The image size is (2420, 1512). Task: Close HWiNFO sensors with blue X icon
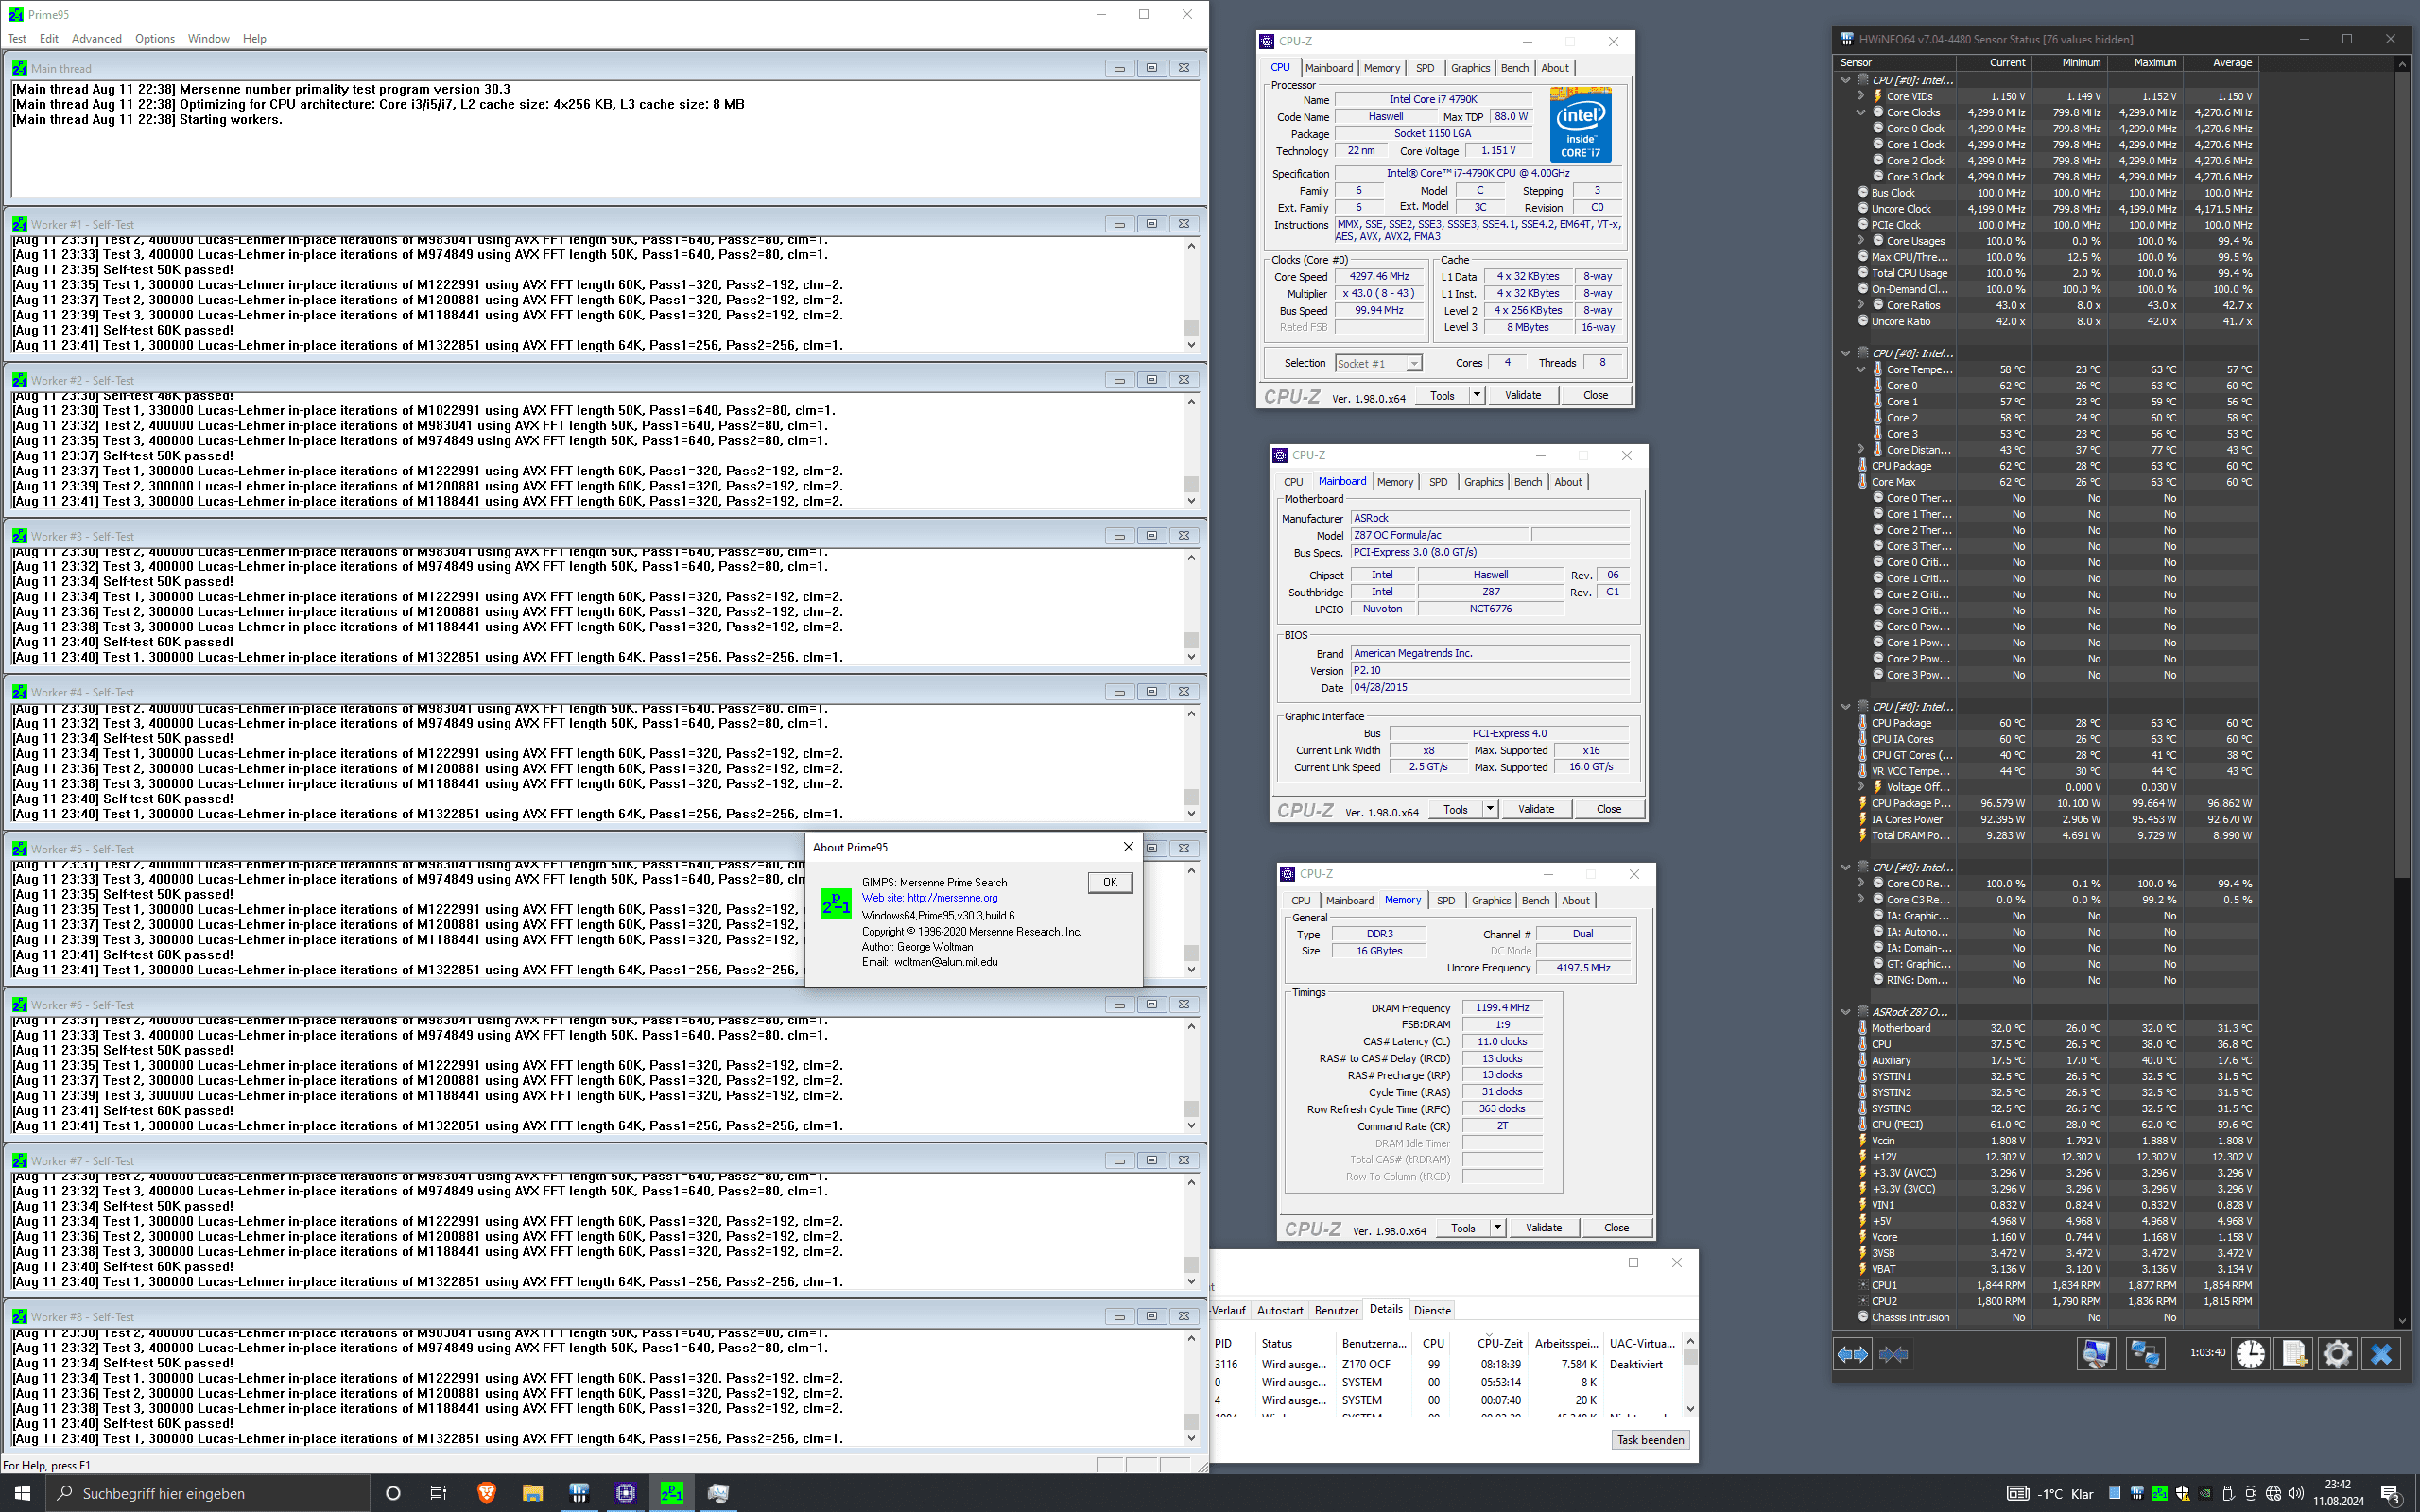point(2381,1354)
